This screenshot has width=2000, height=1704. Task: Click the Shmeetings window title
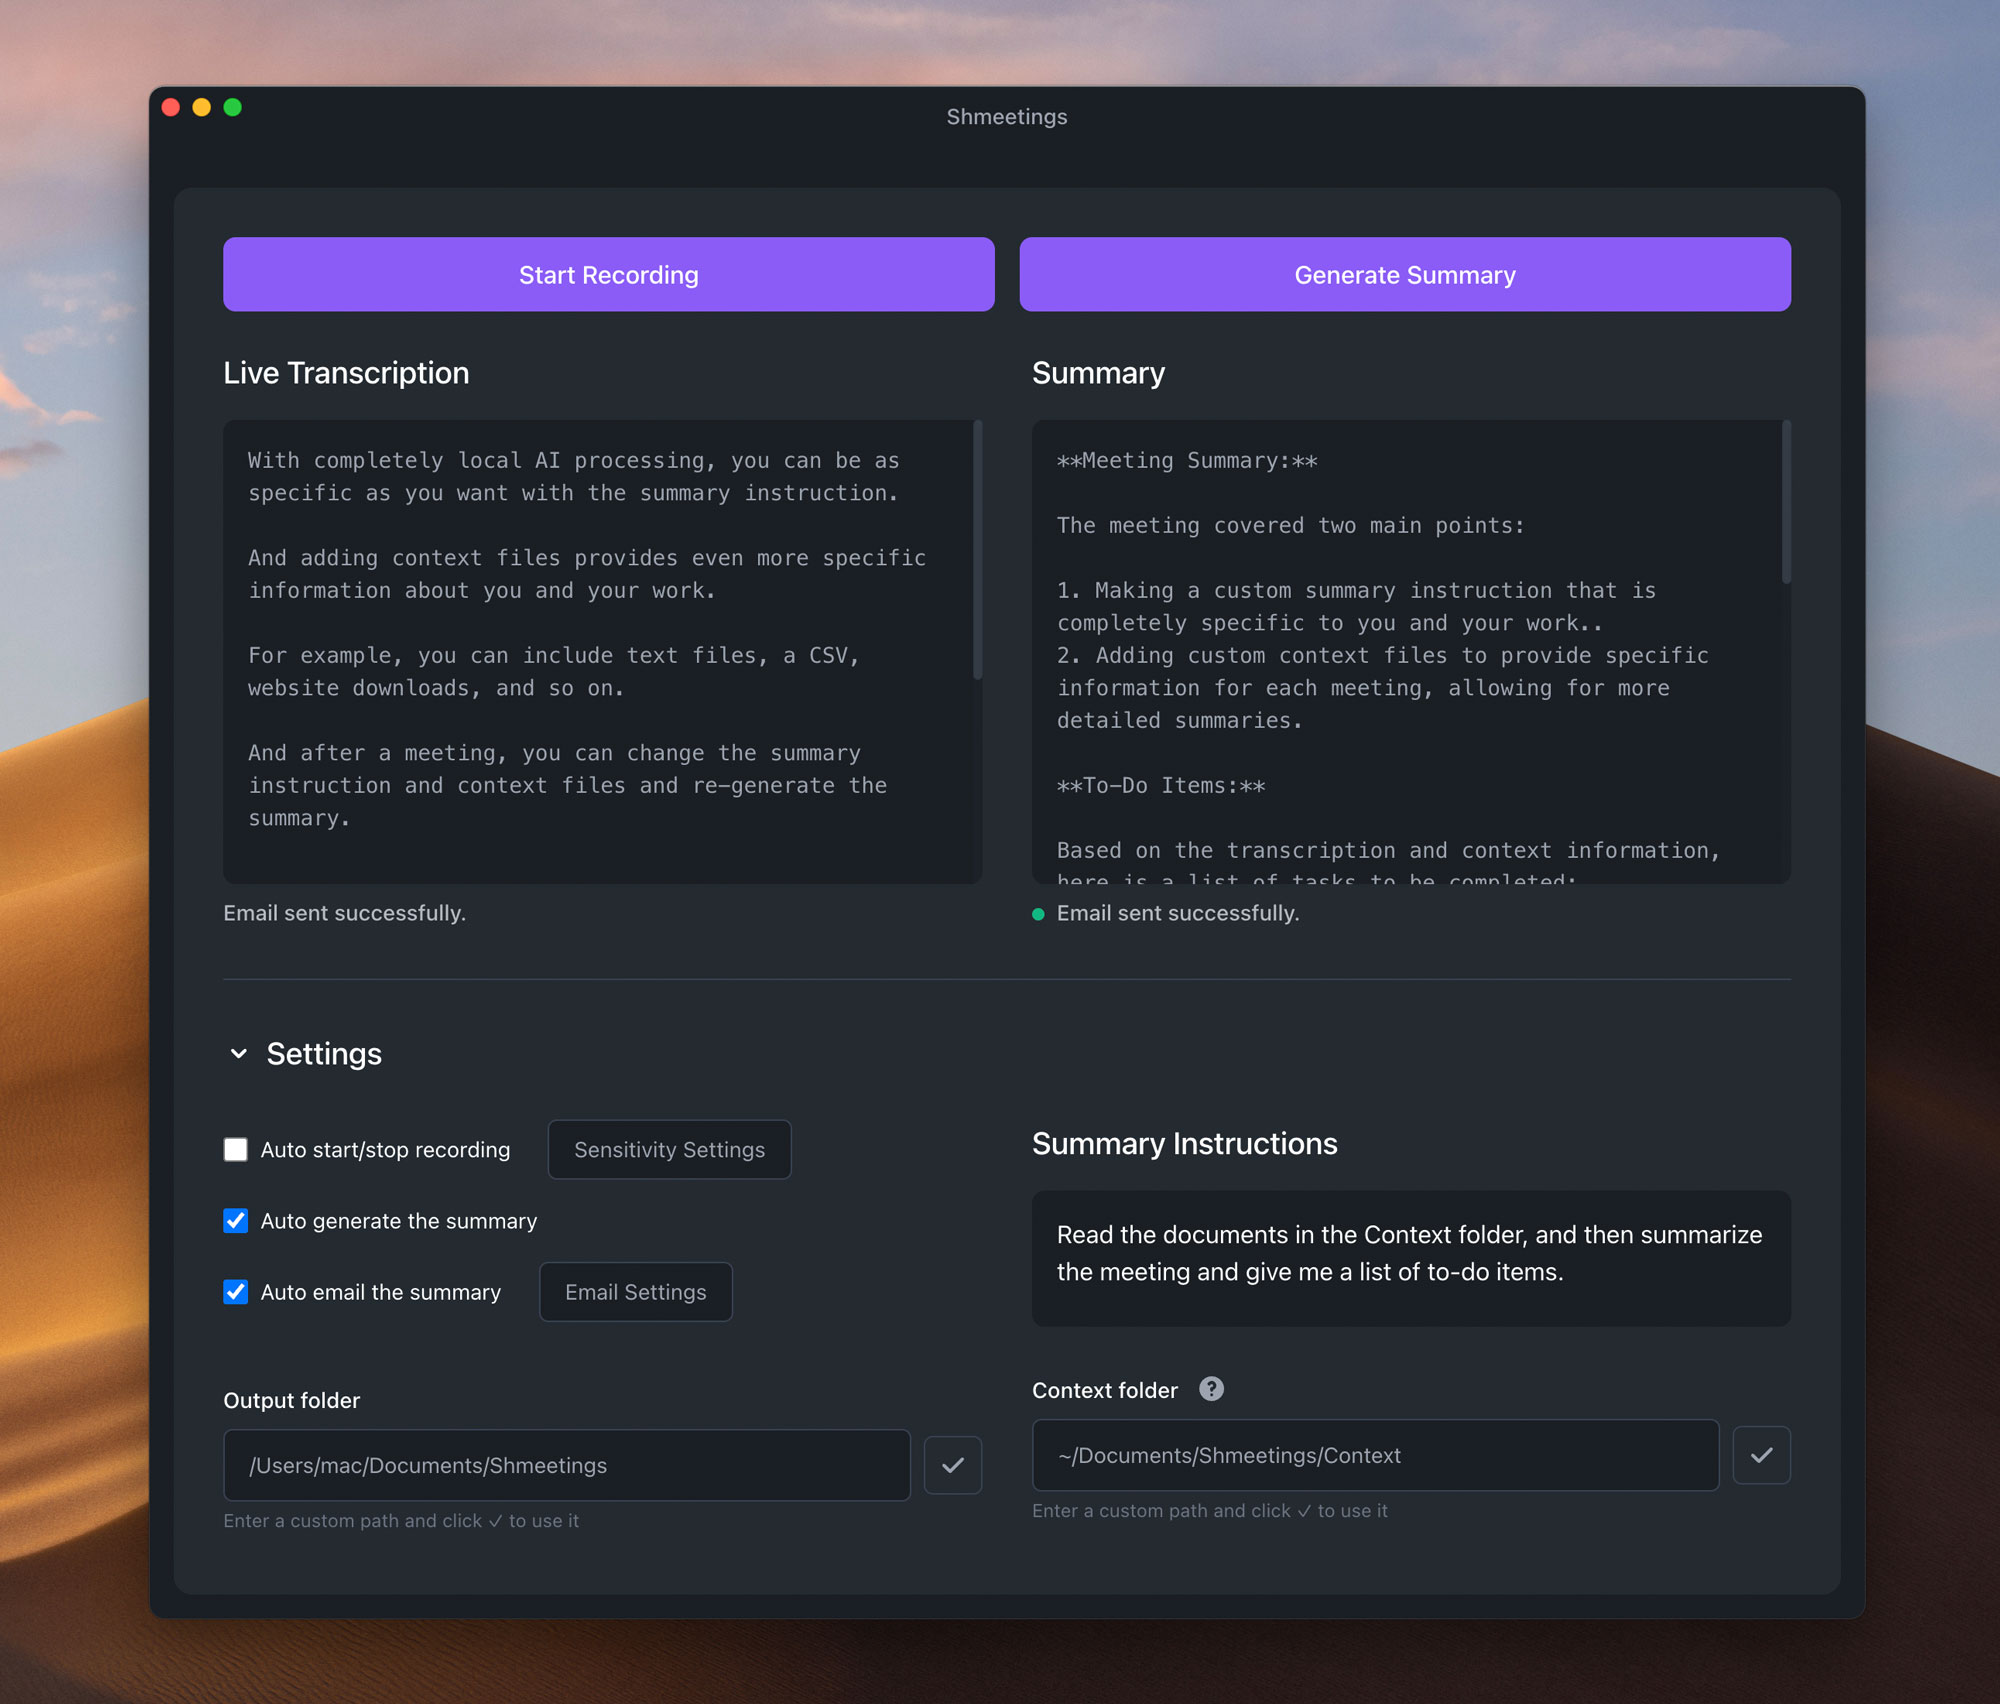pyautogui.click(x=1005, y=116)
